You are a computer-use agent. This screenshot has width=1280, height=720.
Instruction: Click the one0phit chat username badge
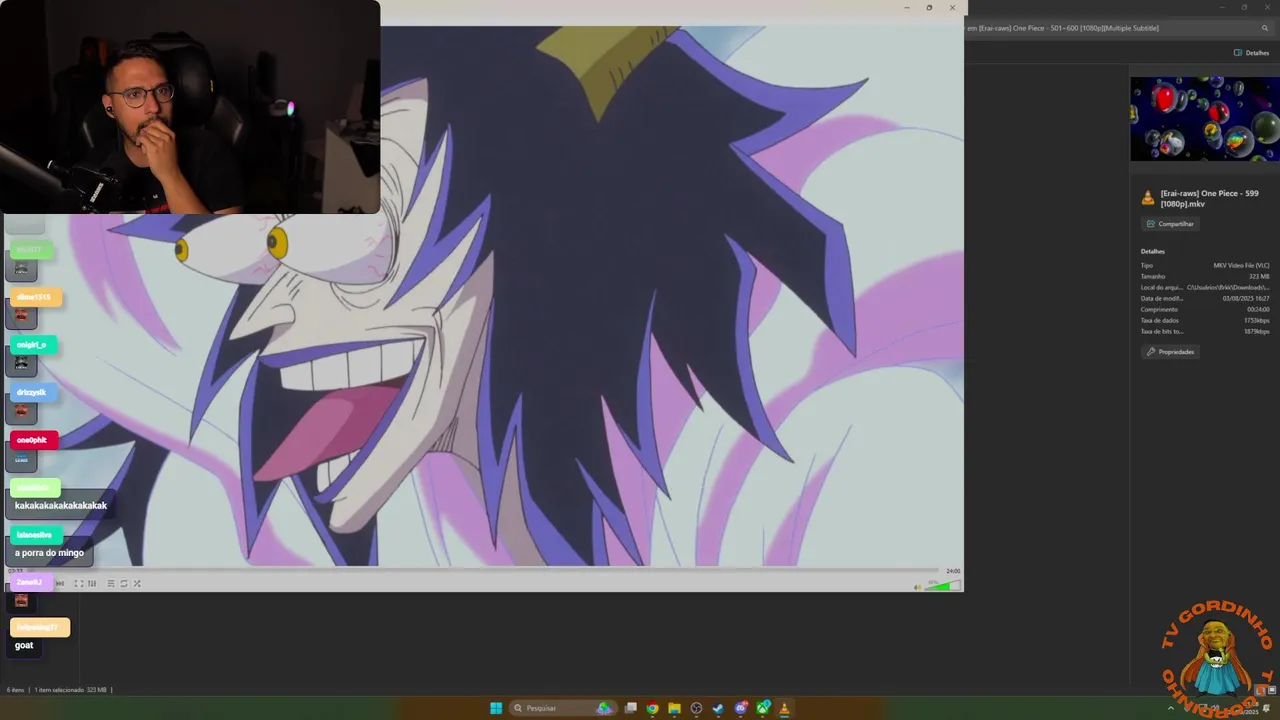click(34, 440)
